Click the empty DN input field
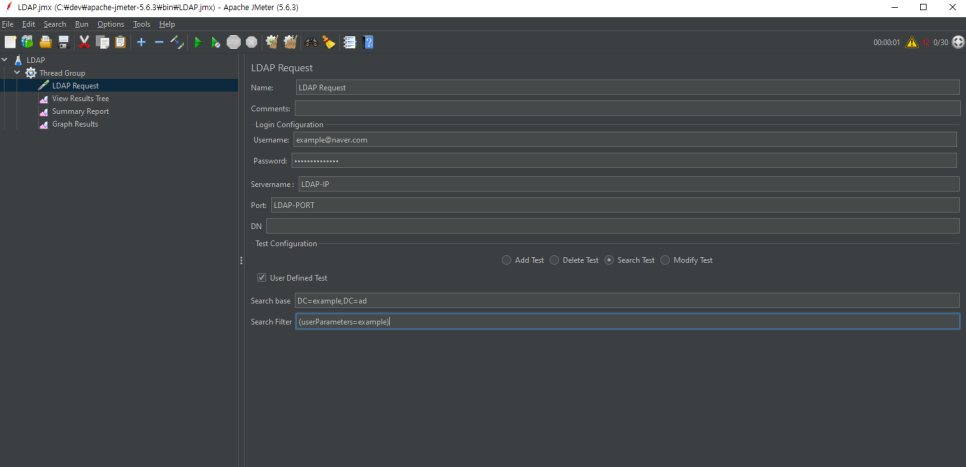The width and height of the screenshot is (966, 467). (x=613, y=225)
